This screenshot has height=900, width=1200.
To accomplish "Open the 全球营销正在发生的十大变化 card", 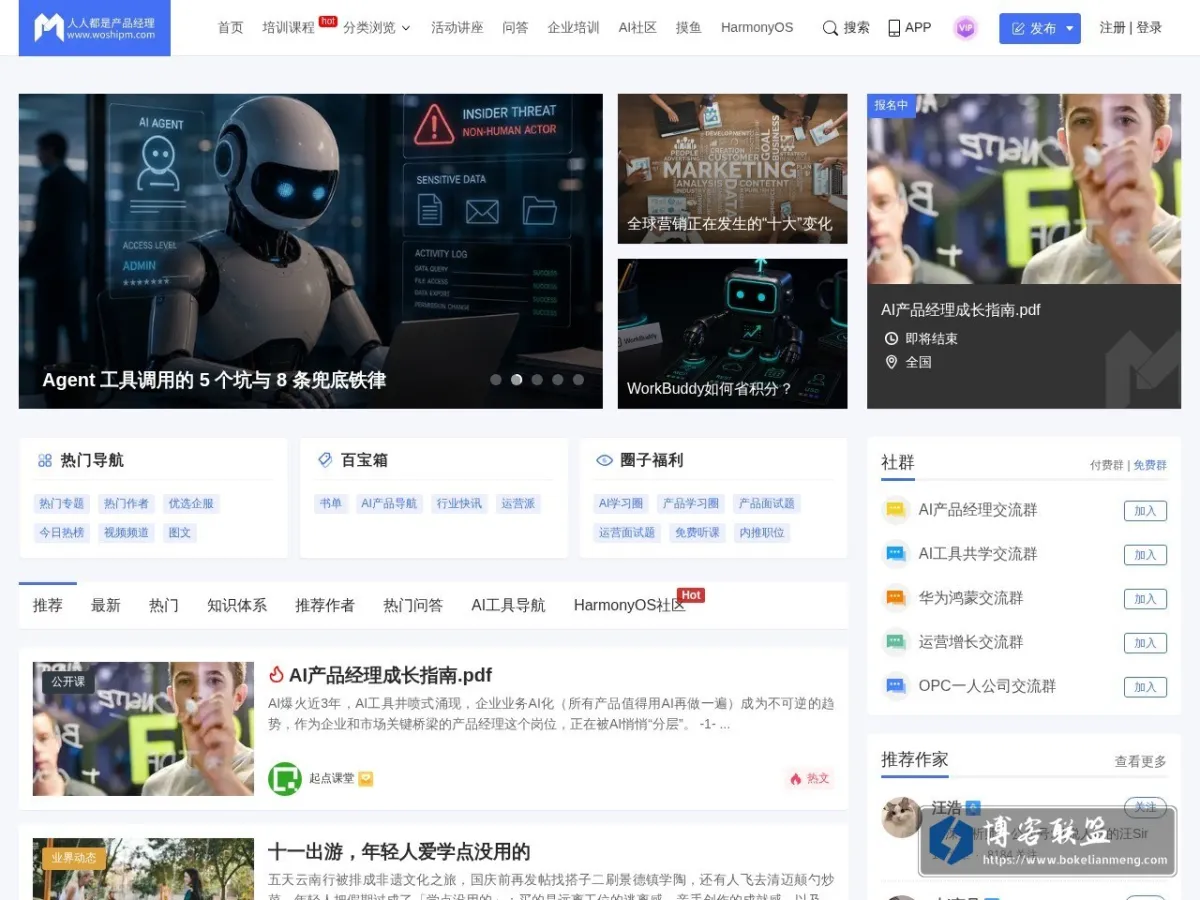I will point(732,169).
